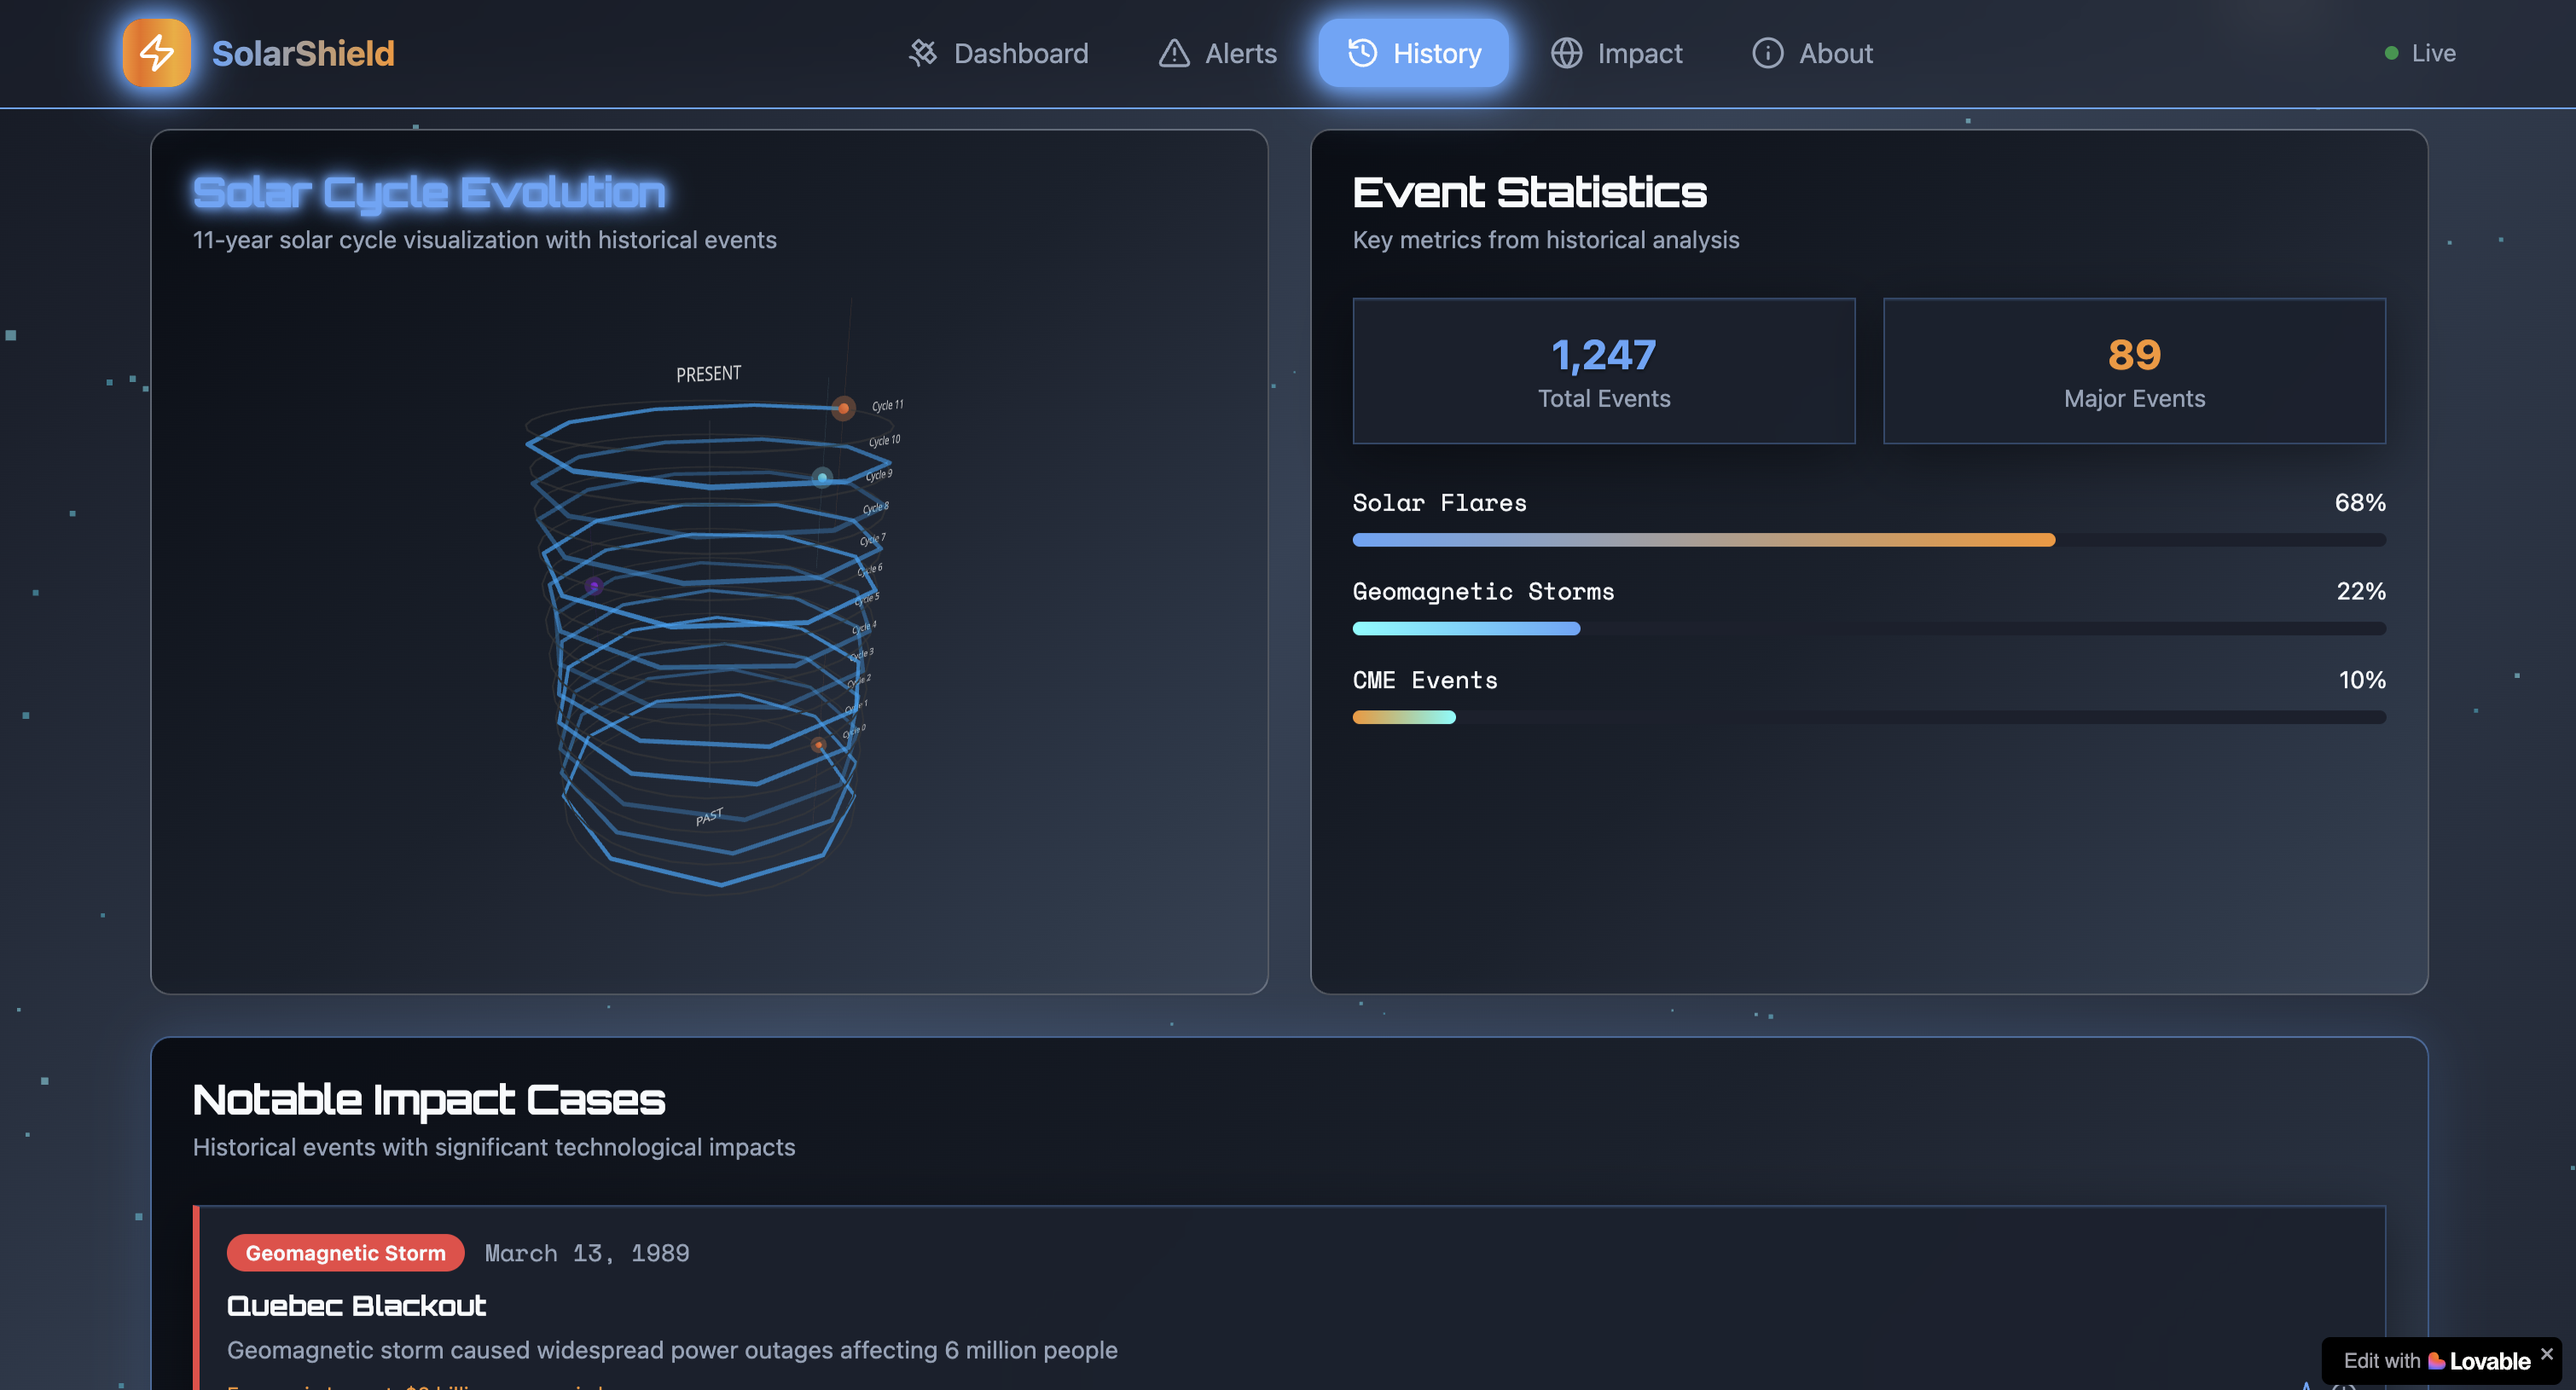Click the green Live status dot
Image resolution: width=2576 pixels, height=1390 pixels.
2391,53
